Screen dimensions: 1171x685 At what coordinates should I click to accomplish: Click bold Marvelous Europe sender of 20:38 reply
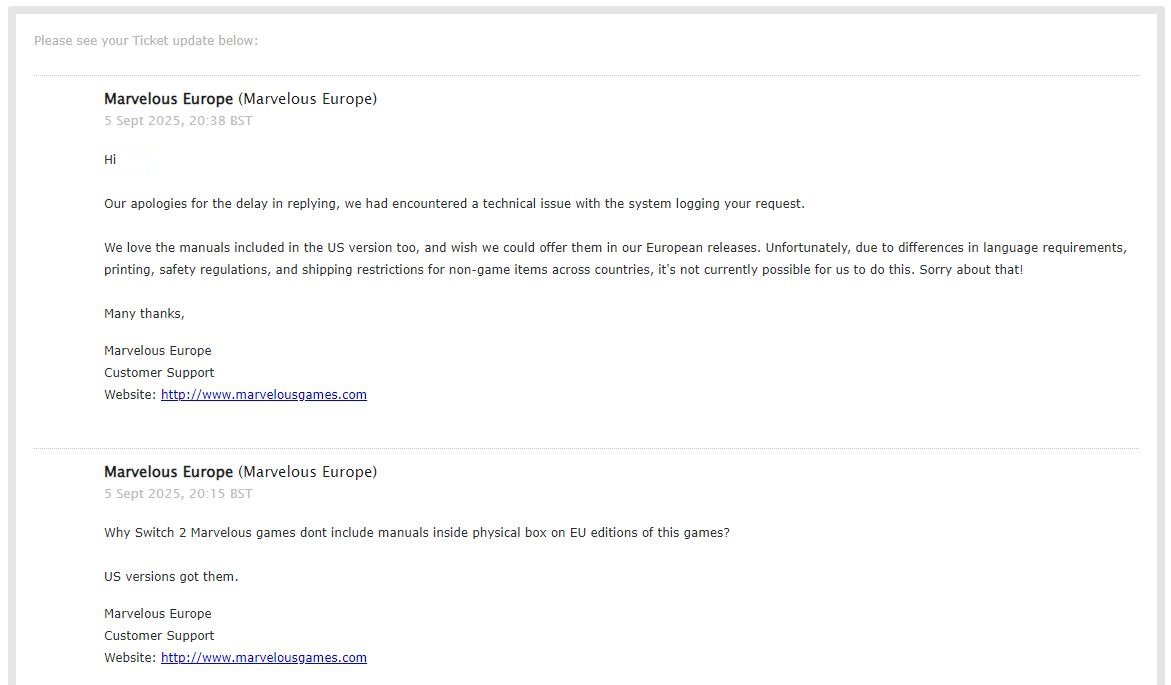coord(169,99)
